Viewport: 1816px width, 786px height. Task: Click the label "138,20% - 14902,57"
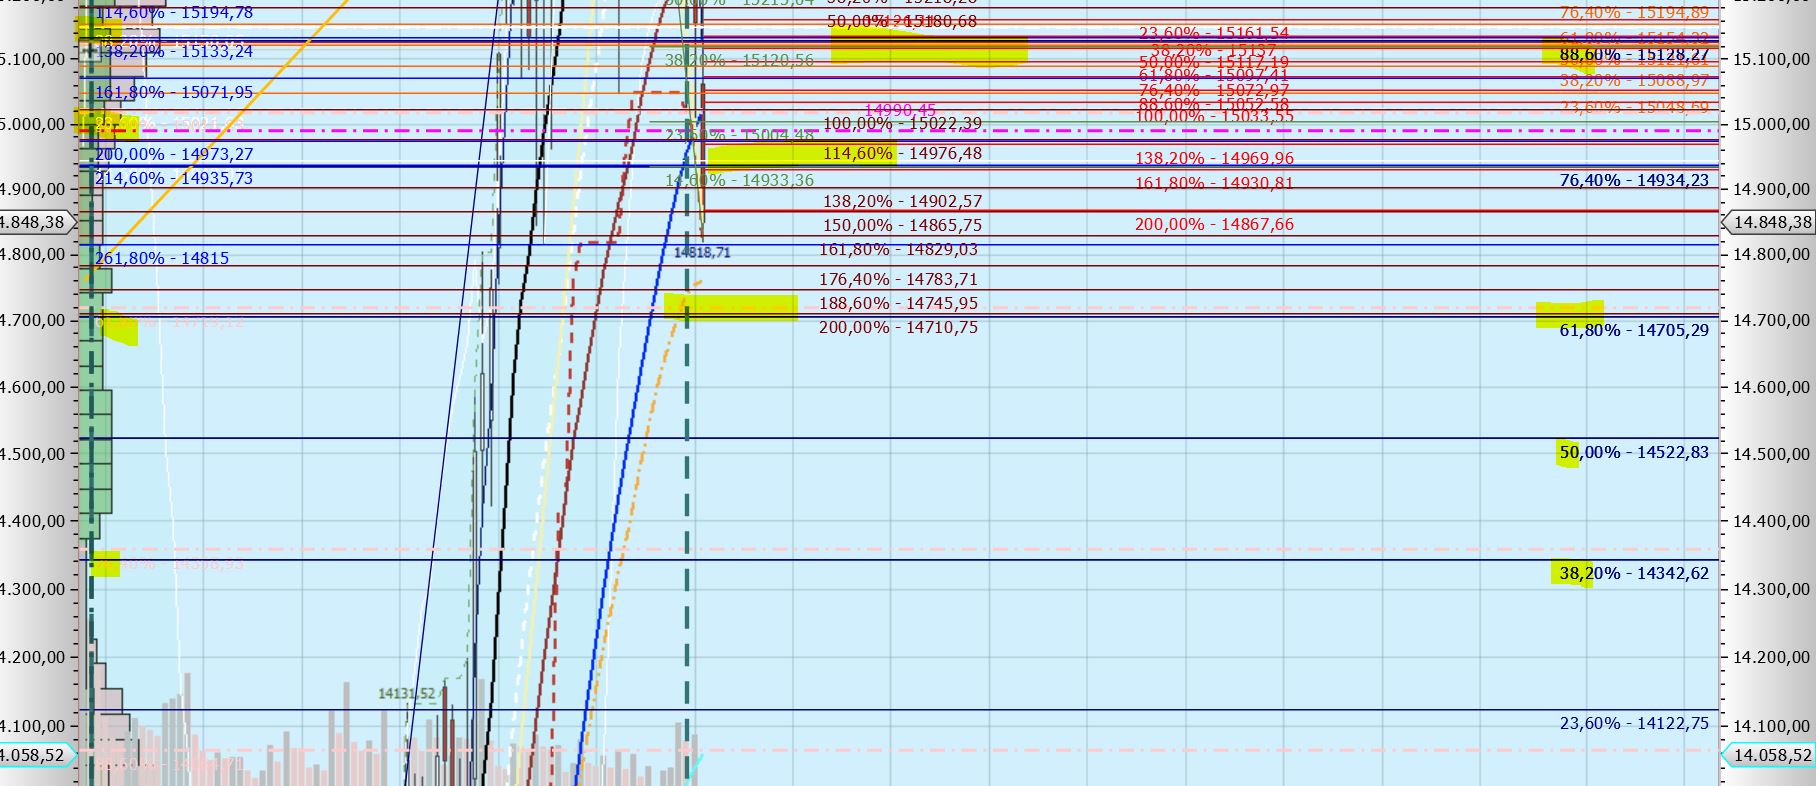pos(902,201)
